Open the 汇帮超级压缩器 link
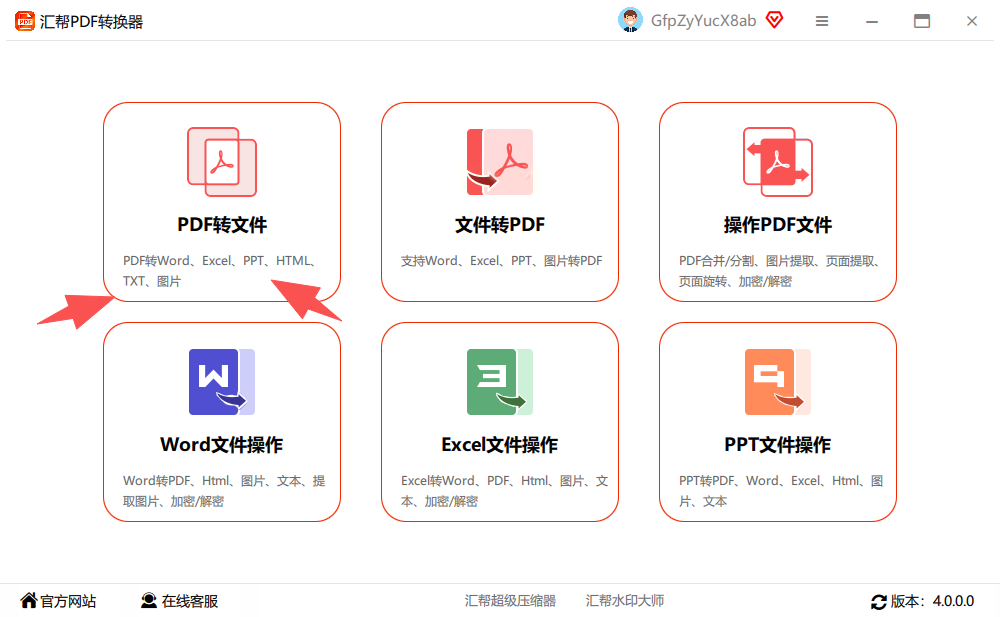 click(510, 601)
